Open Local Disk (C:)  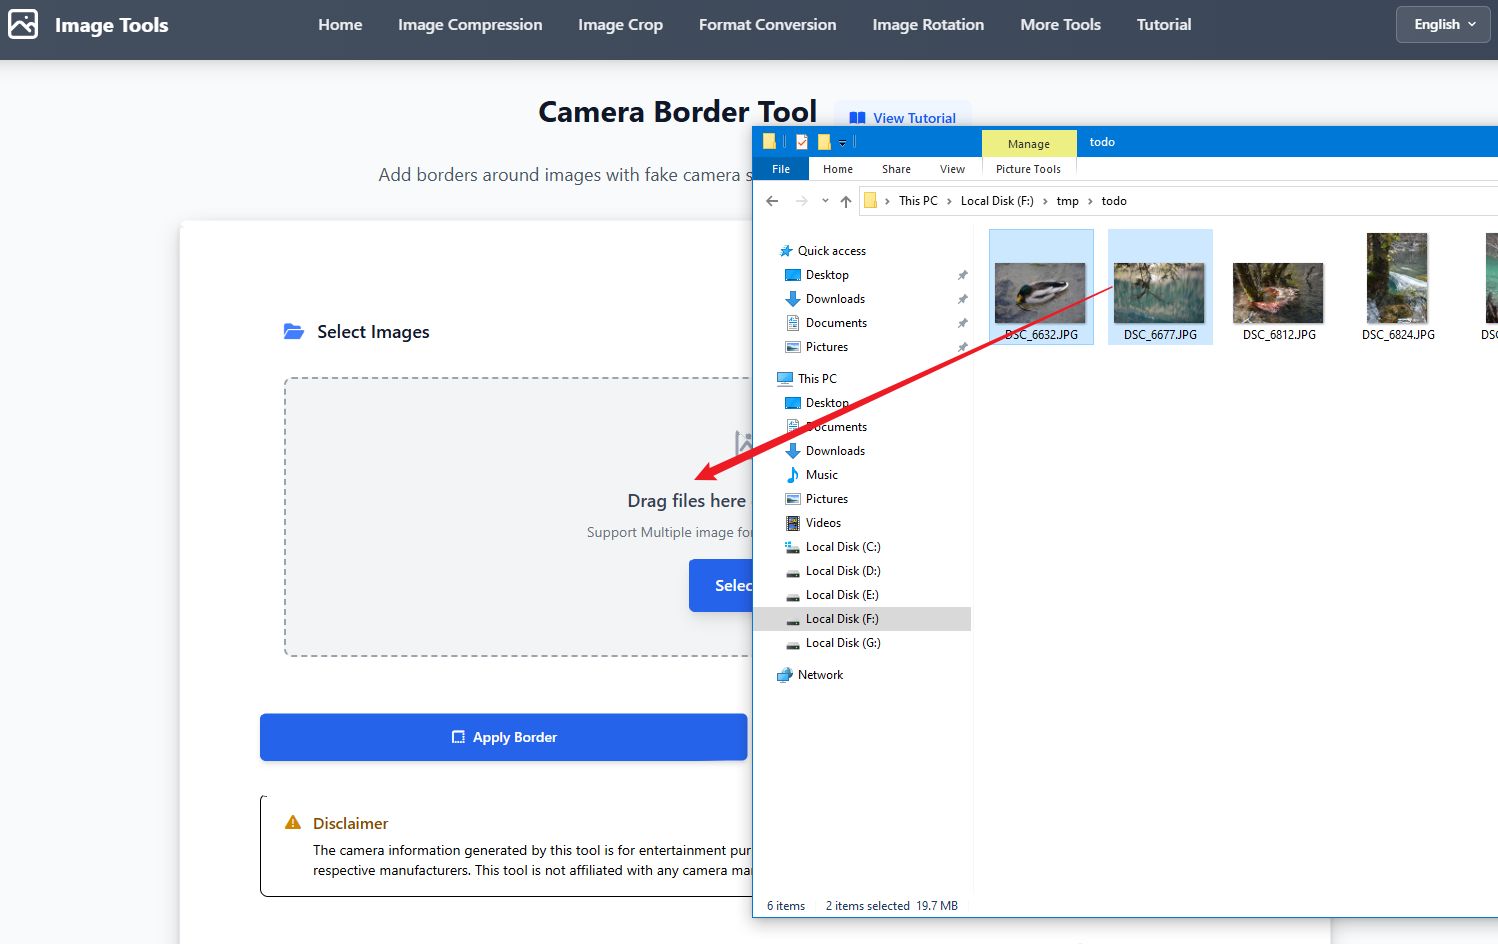click(843, 547)
